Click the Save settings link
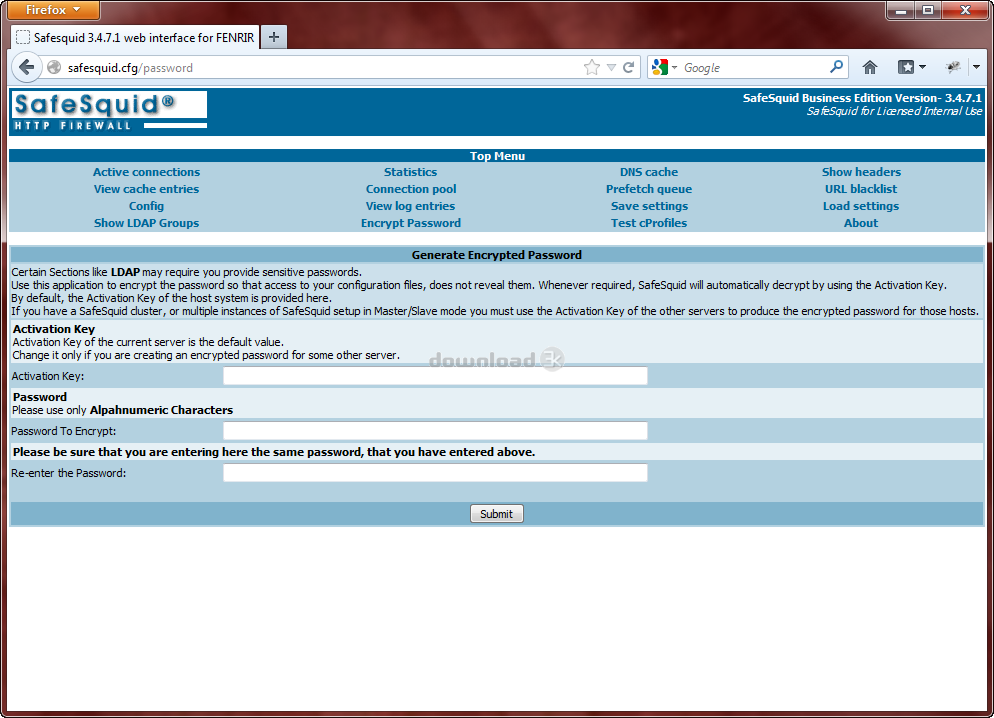 [649, 206]
